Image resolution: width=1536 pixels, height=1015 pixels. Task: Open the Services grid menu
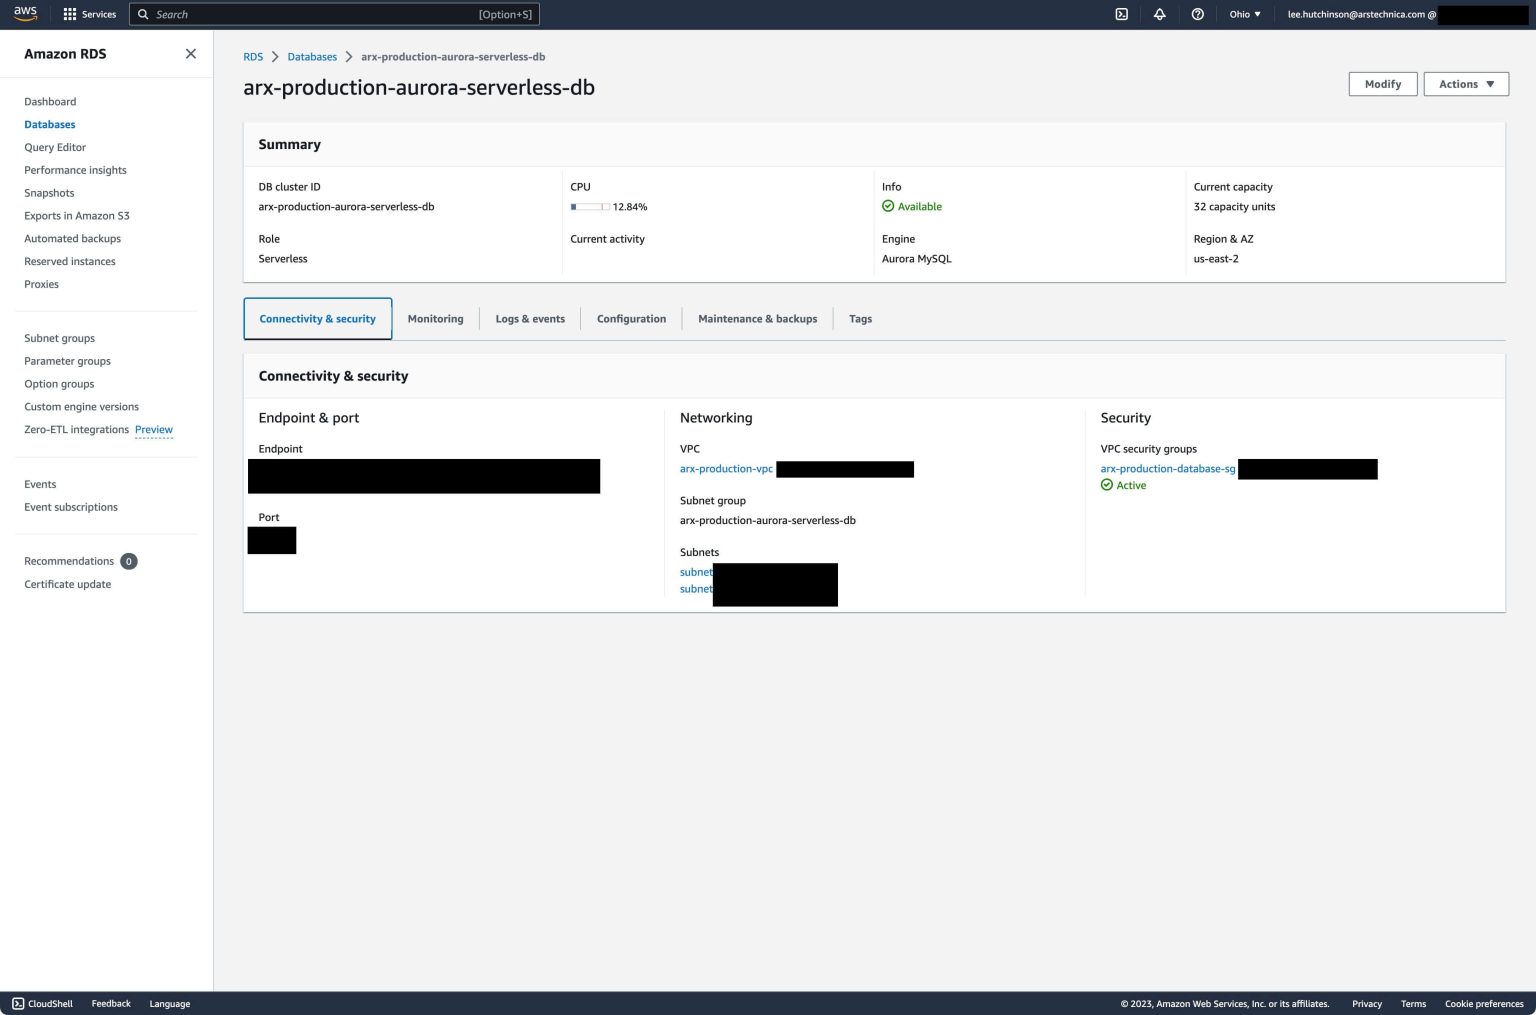point(89,14)
